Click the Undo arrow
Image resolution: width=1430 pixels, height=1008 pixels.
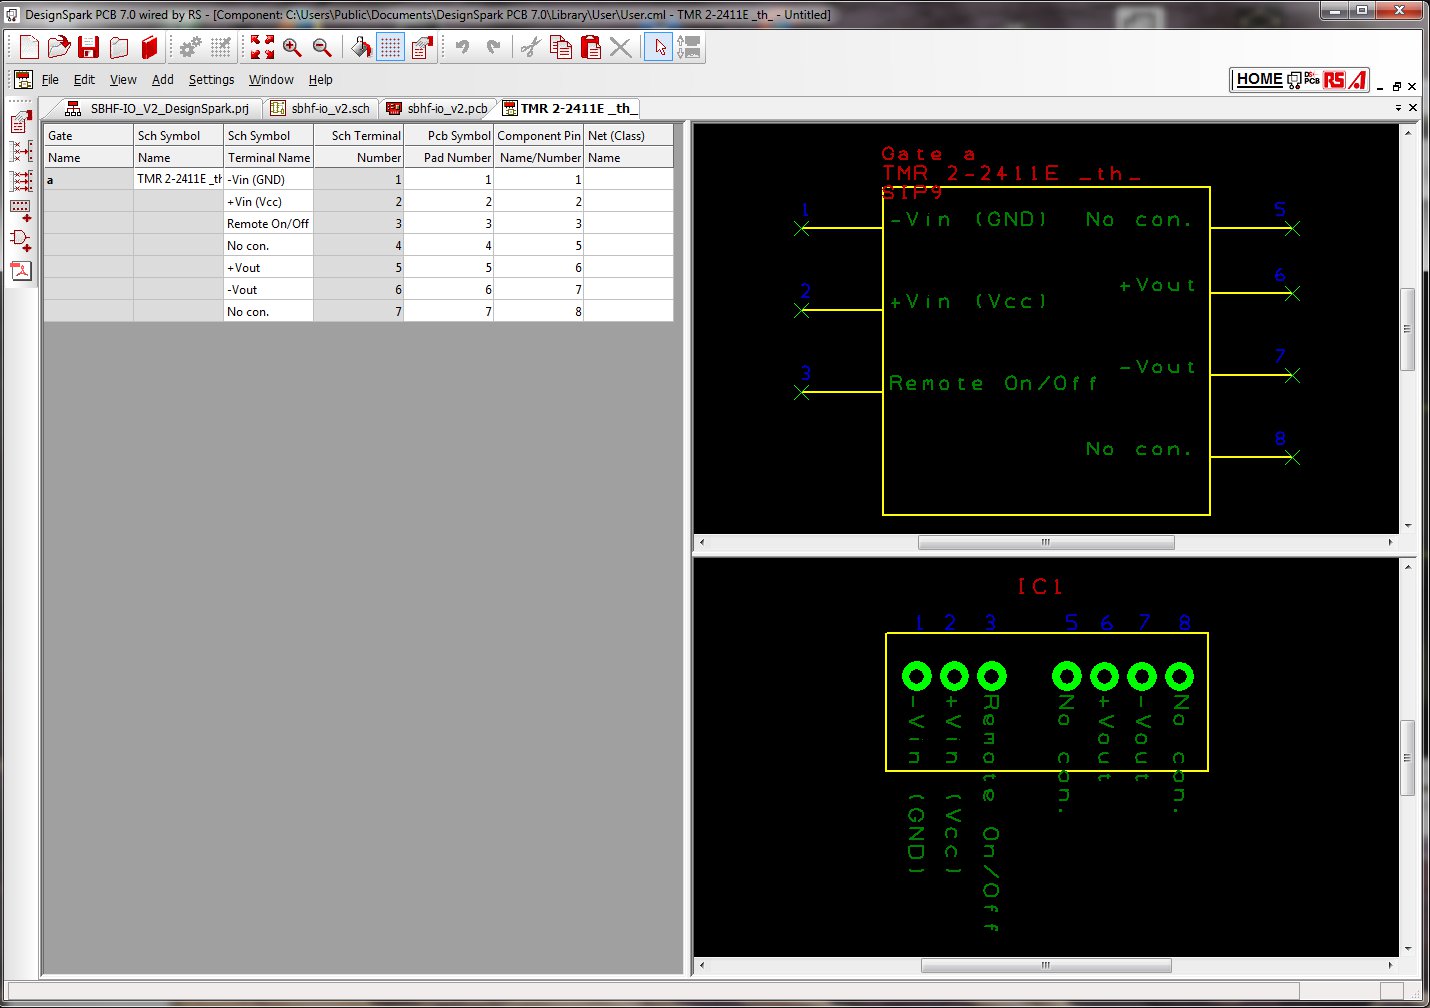(x=462, y=47)
